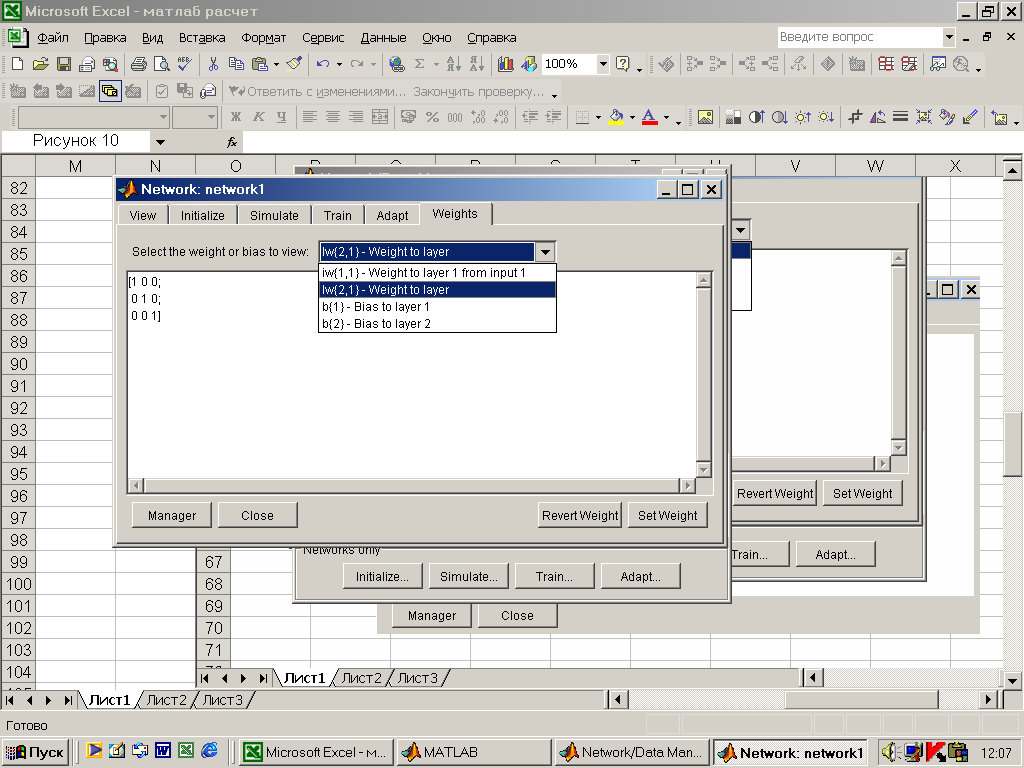Click the Line Style icon
The image size is (1024, 768).
pos(901,117)
